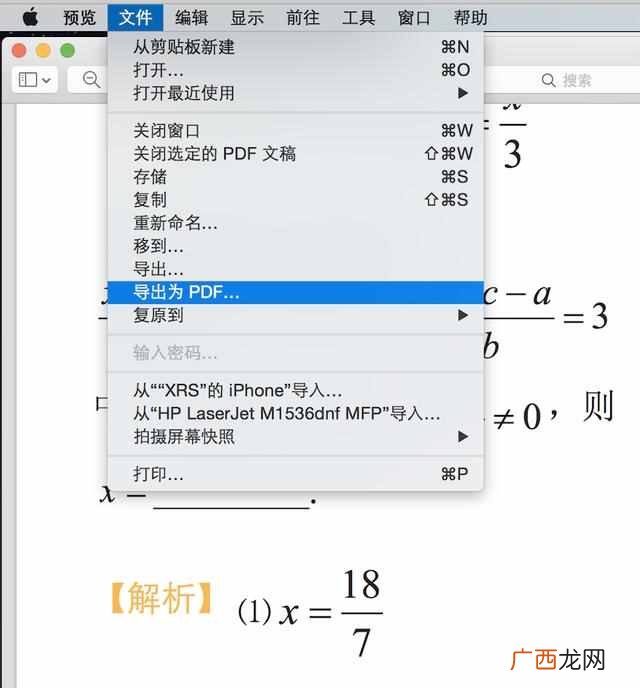The height and width of the screenshot is (688, 640).
Task: Open the 编辑 menu
Action: pos(191,18)
